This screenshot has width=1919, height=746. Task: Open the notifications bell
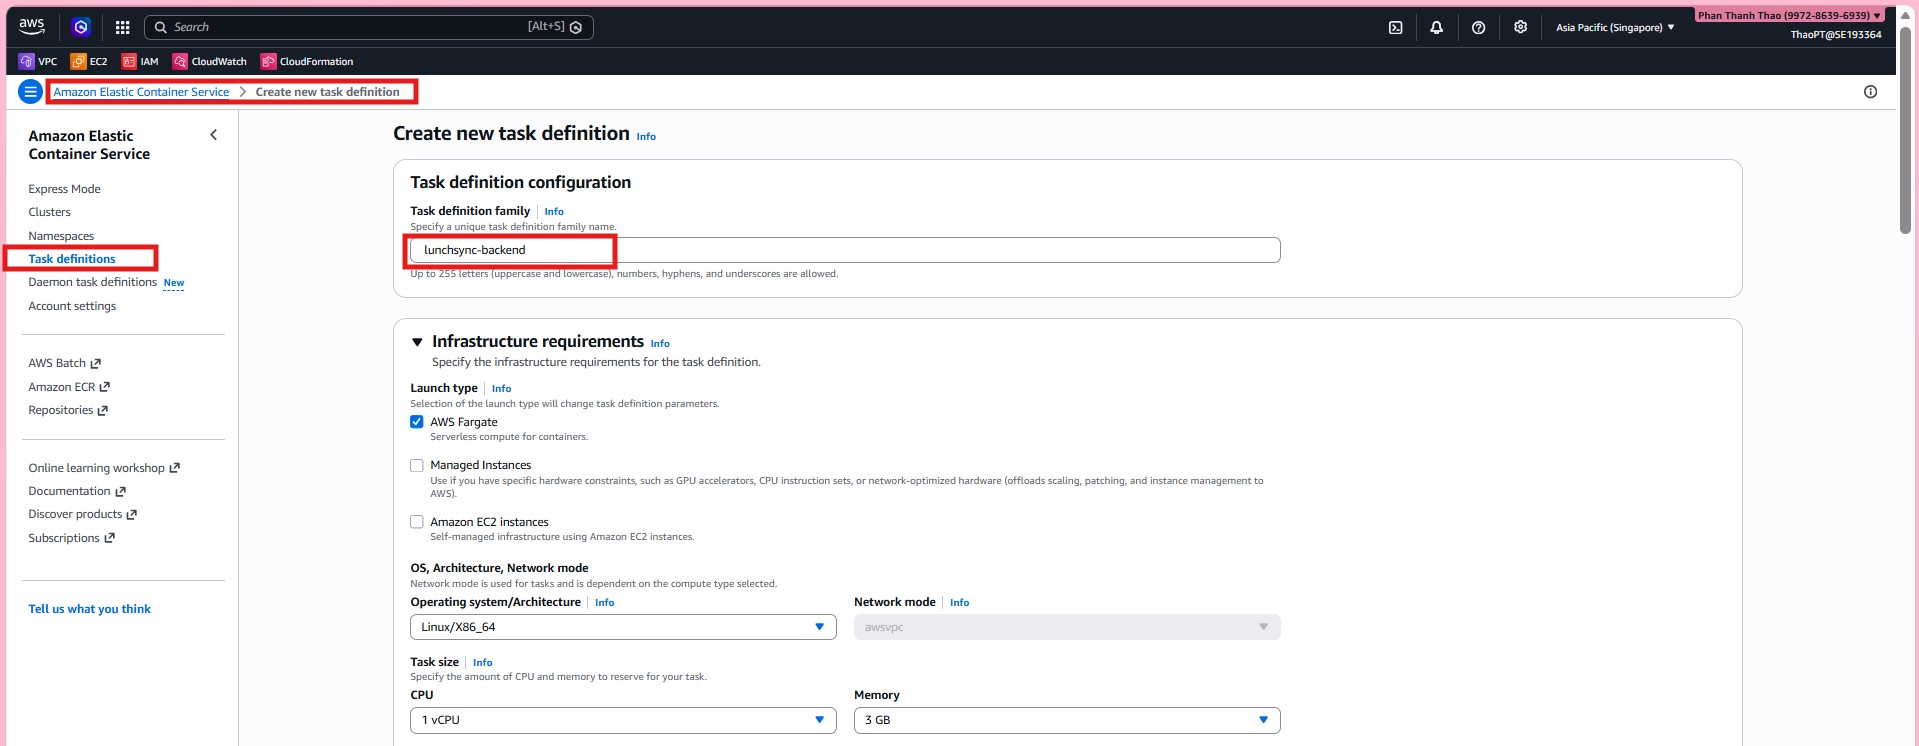(1436, 28)
